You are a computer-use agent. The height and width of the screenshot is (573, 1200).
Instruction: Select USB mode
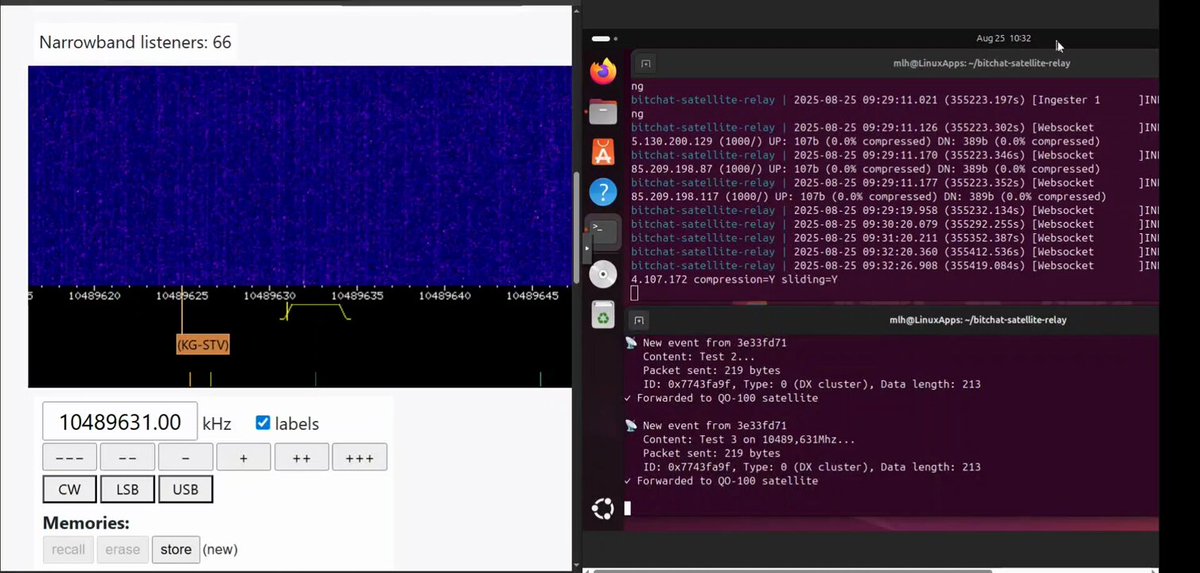[x=186, y=489]
